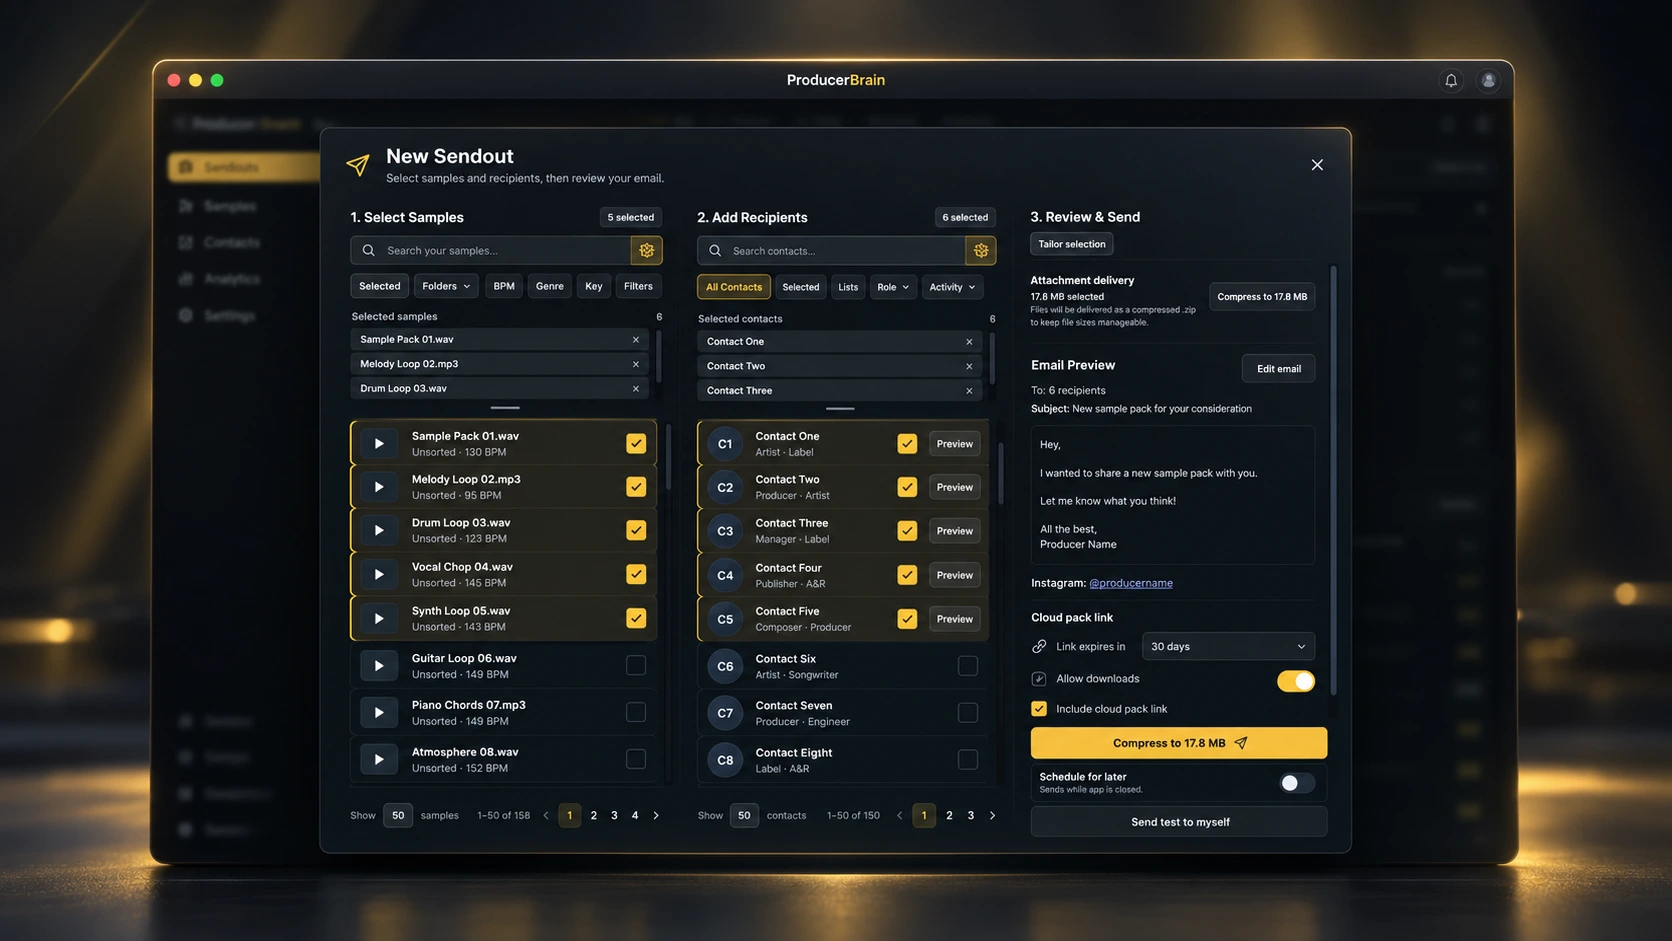Check Piano Chords 07.mp3 checkbox

point(636,713)
